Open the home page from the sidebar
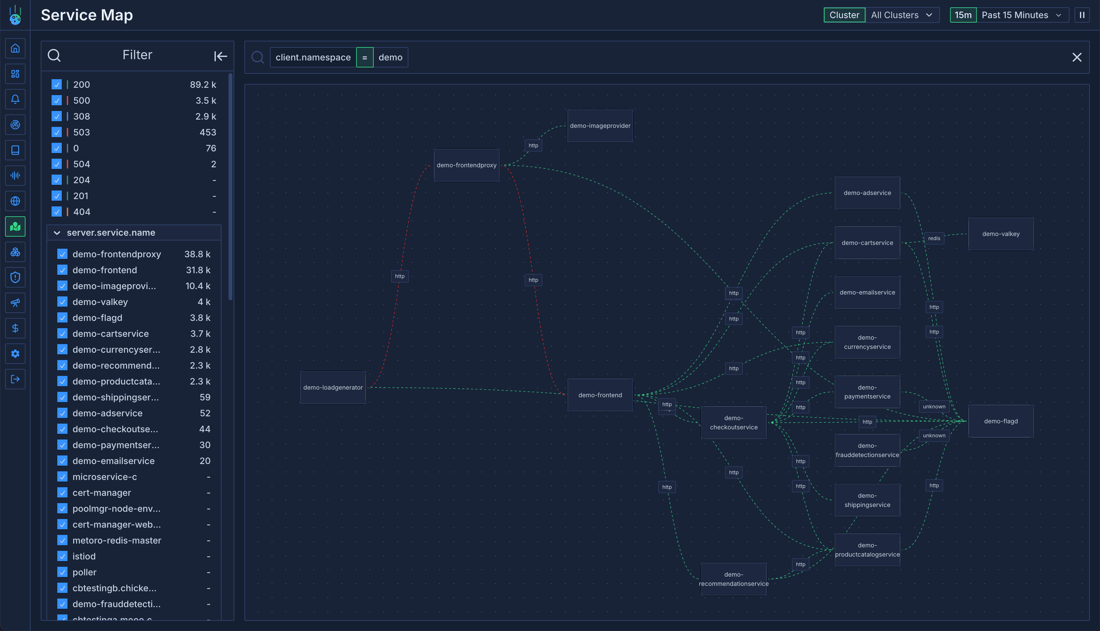This screenshot has height=631, width=1100. point(15,48)
